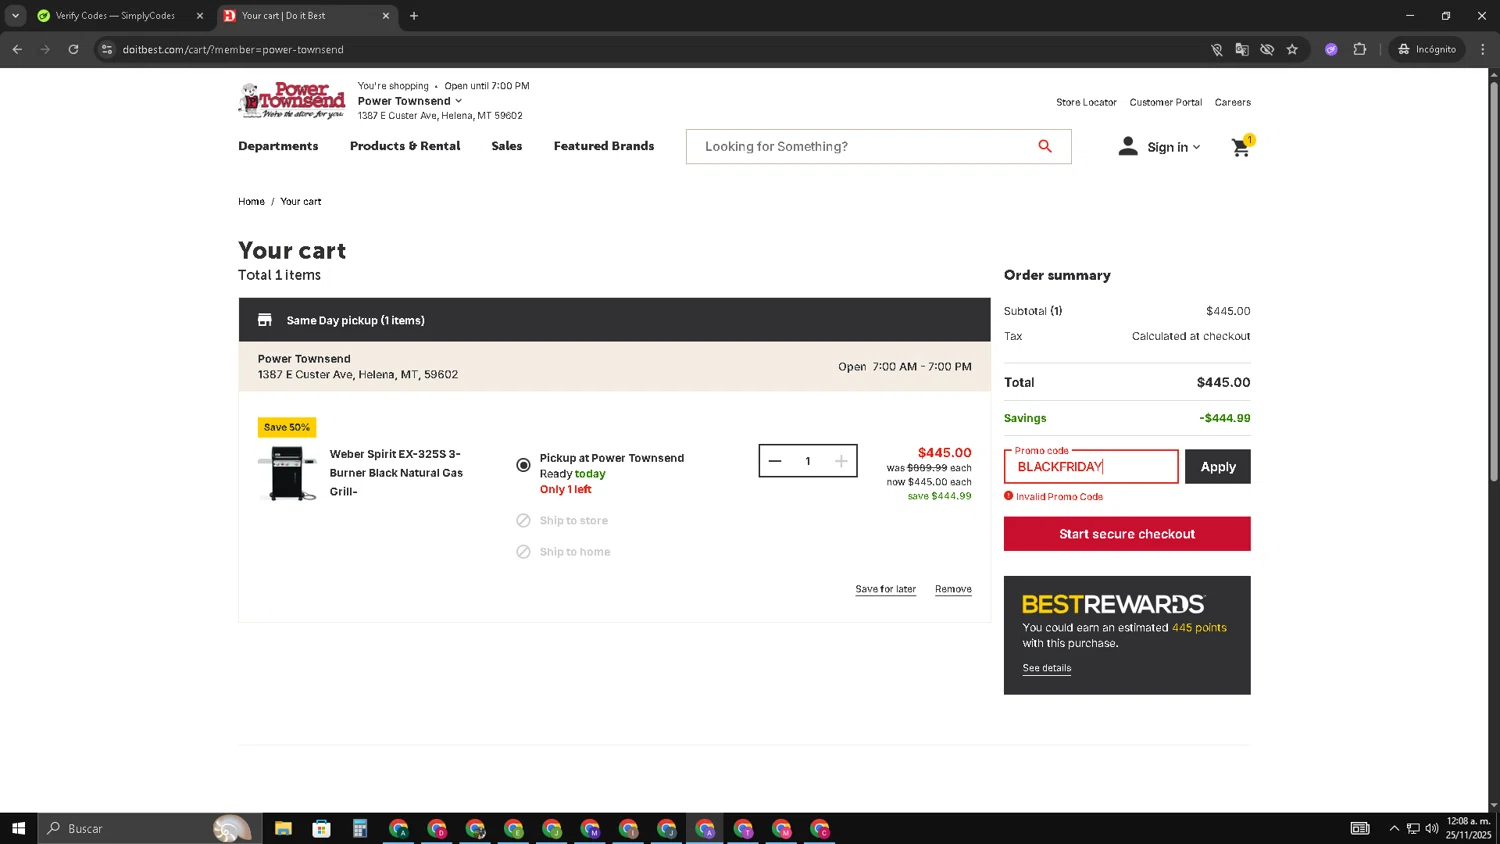Open Calculator from taskbar
This screenshot has height=844, width=1500.
pos(360,828)
